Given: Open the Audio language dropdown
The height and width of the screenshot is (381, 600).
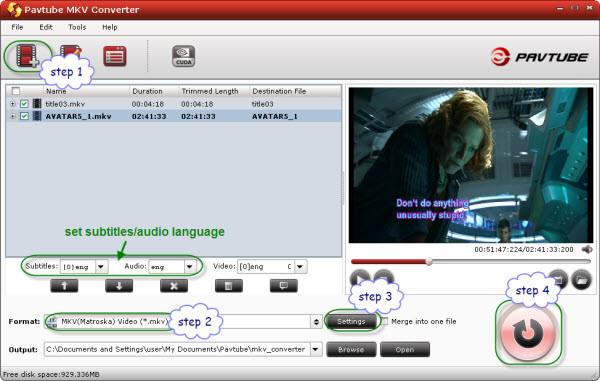Looking at the screenshot, I should click(190, 267).
